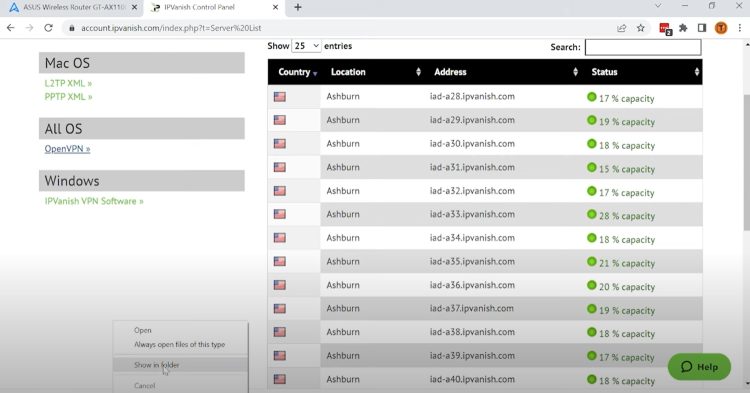Select address iad-a30.ipvanish.com
Image resolution: width=750 pixels, height=393 pixels.
point(472,143)
